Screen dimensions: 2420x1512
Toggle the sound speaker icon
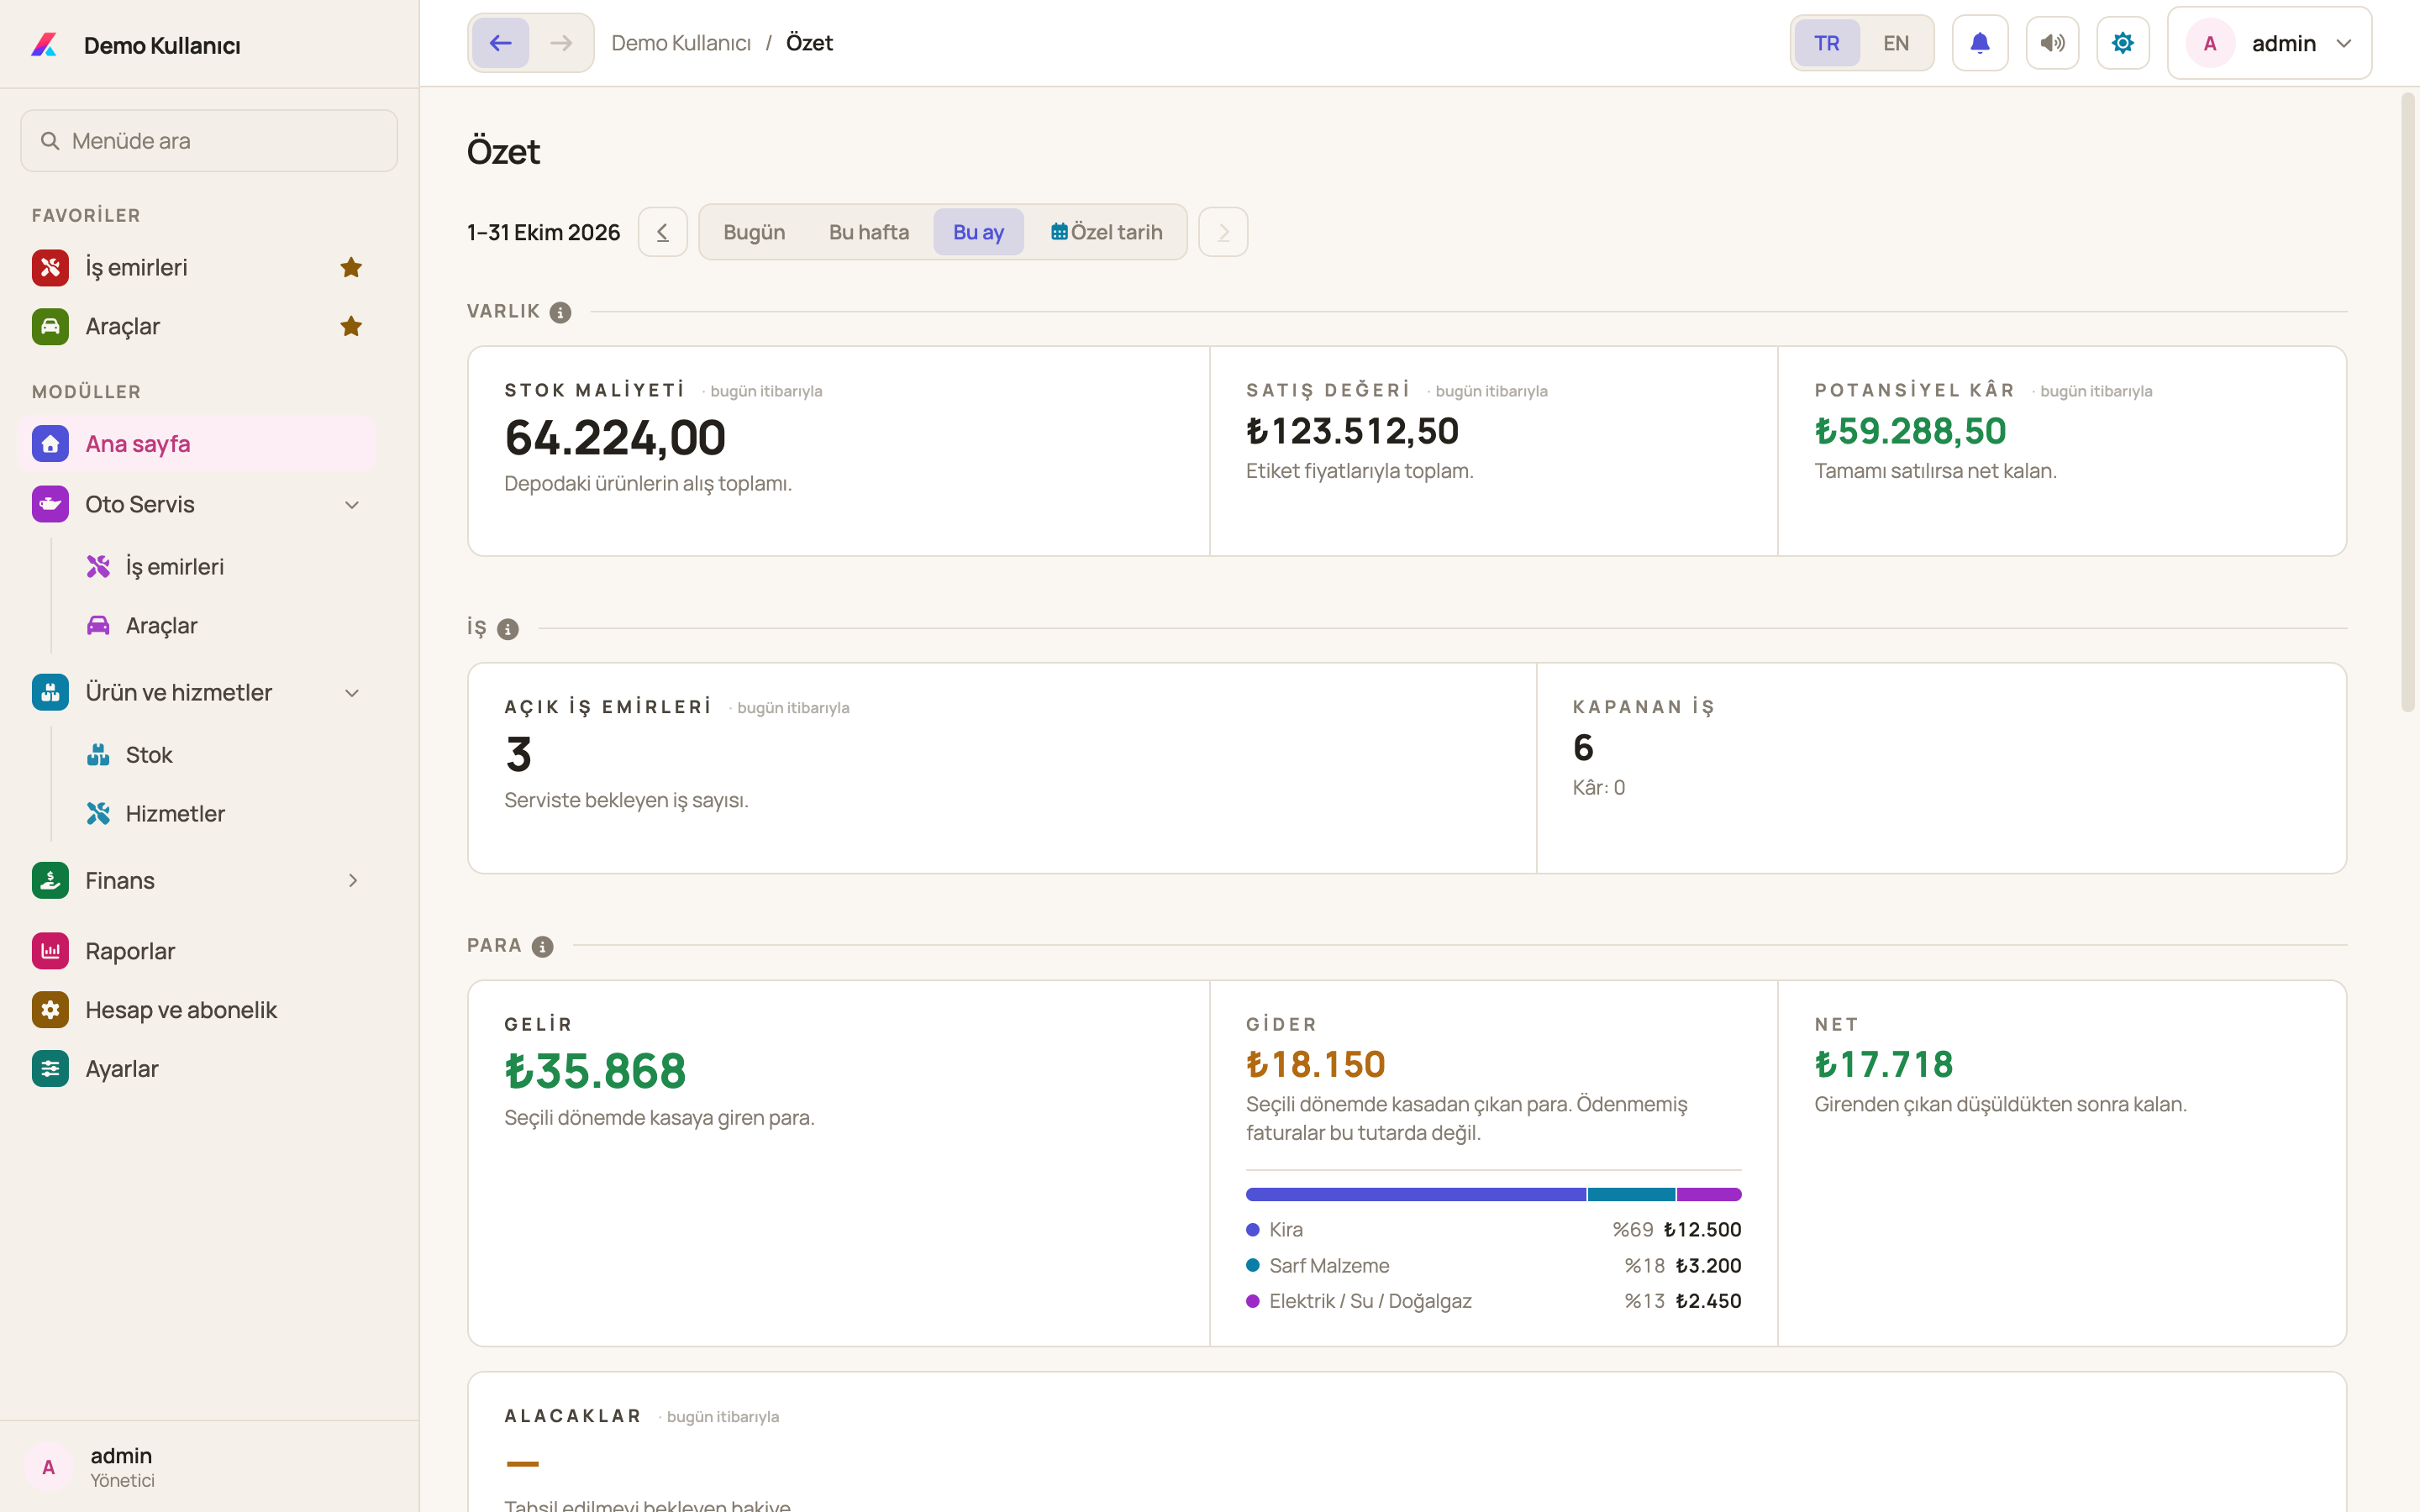pyautogui.click(x=2052, y=43)
